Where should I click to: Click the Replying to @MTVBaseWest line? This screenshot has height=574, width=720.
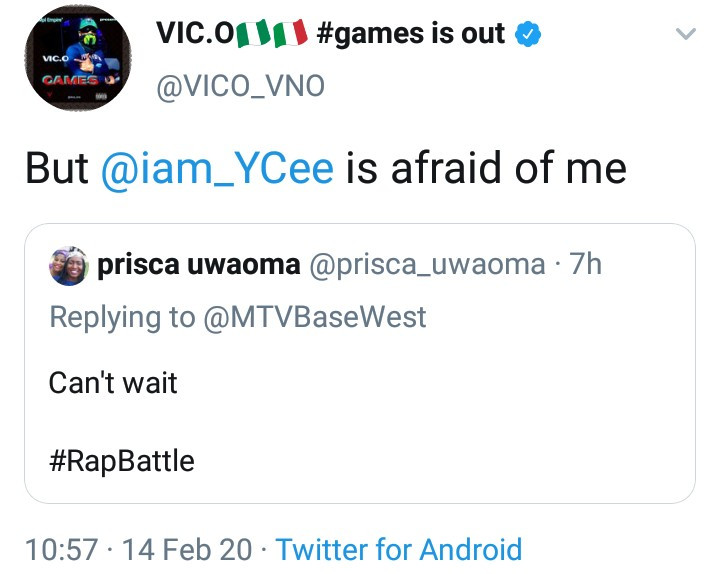click(238, 317)
